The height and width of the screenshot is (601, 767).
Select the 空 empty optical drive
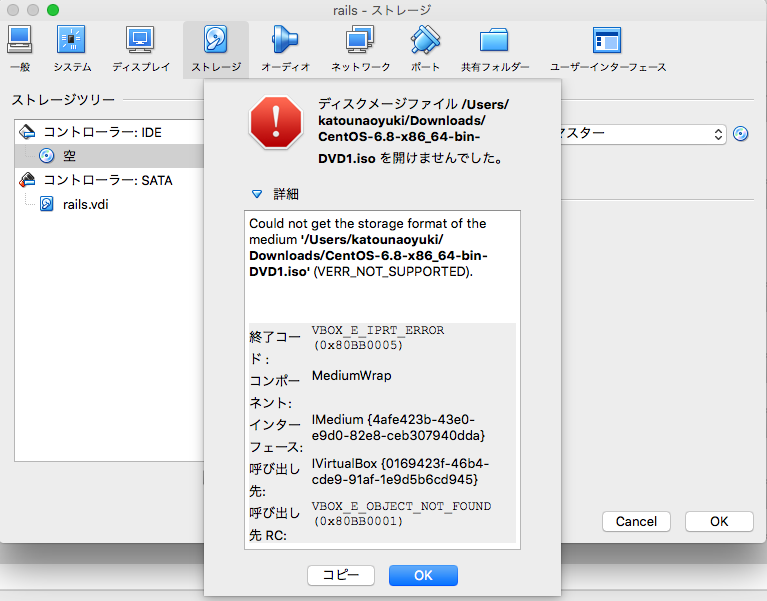pyautogui.click(x=69, y=156)
